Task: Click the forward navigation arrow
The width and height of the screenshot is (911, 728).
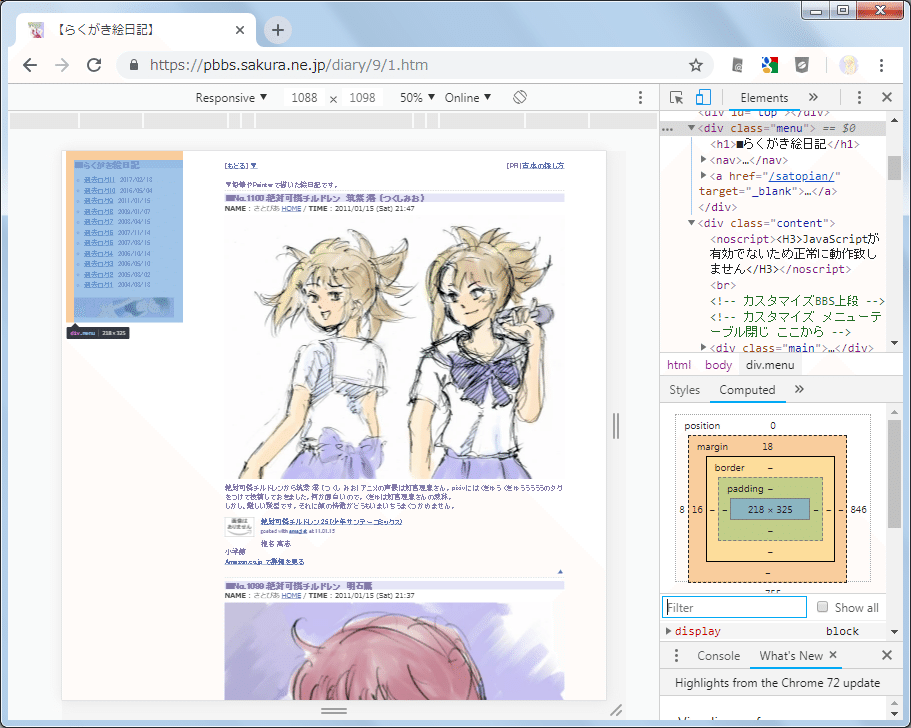Action: coord(62,64)
